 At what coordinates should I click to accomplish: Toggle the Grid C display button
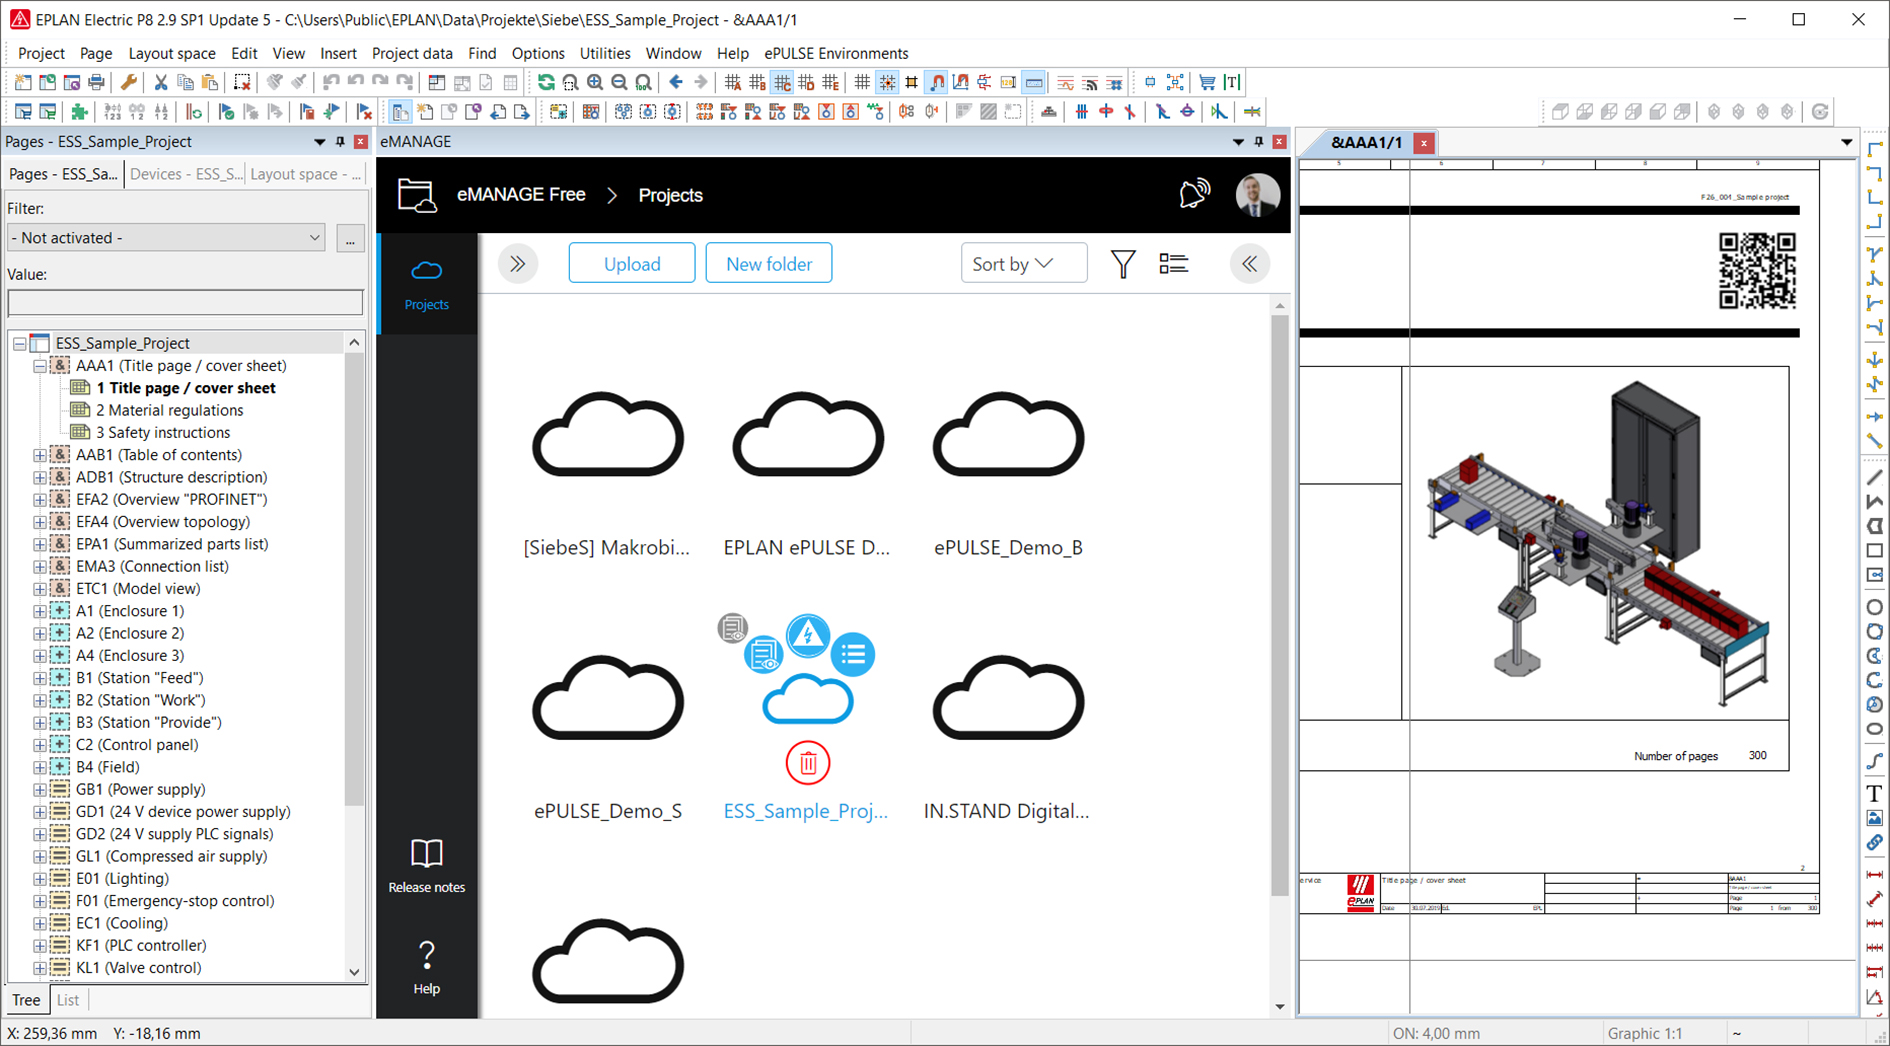(782, 82)
